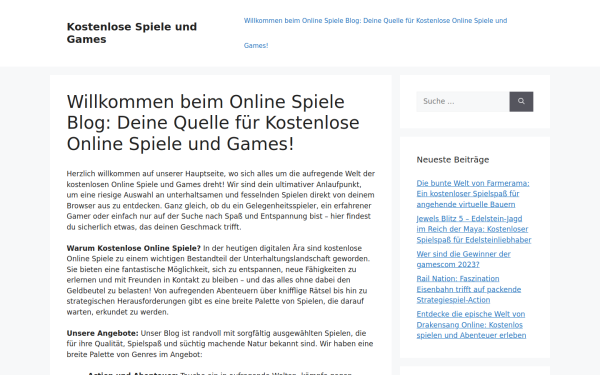Click the bold text Unsere Angebote:
Image resolution: width=600 pixels, height=375 pixels.
click(x=102, y=333)
